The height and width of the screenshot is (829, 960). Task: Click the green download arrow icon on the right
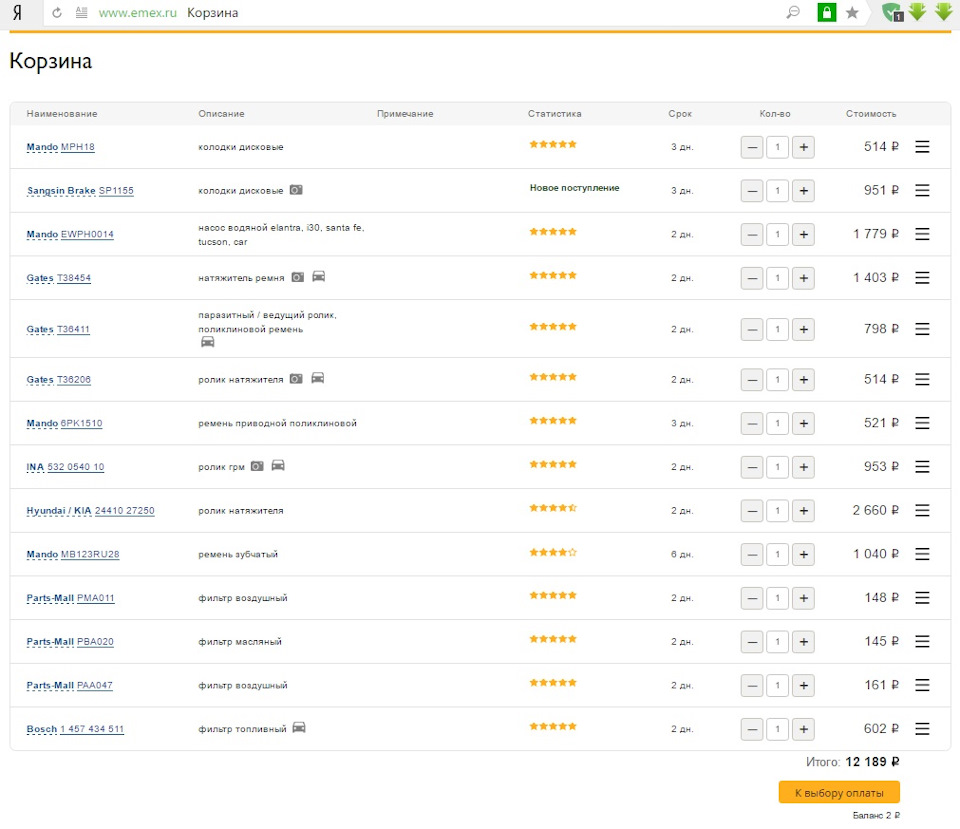(x=941, y=12)
